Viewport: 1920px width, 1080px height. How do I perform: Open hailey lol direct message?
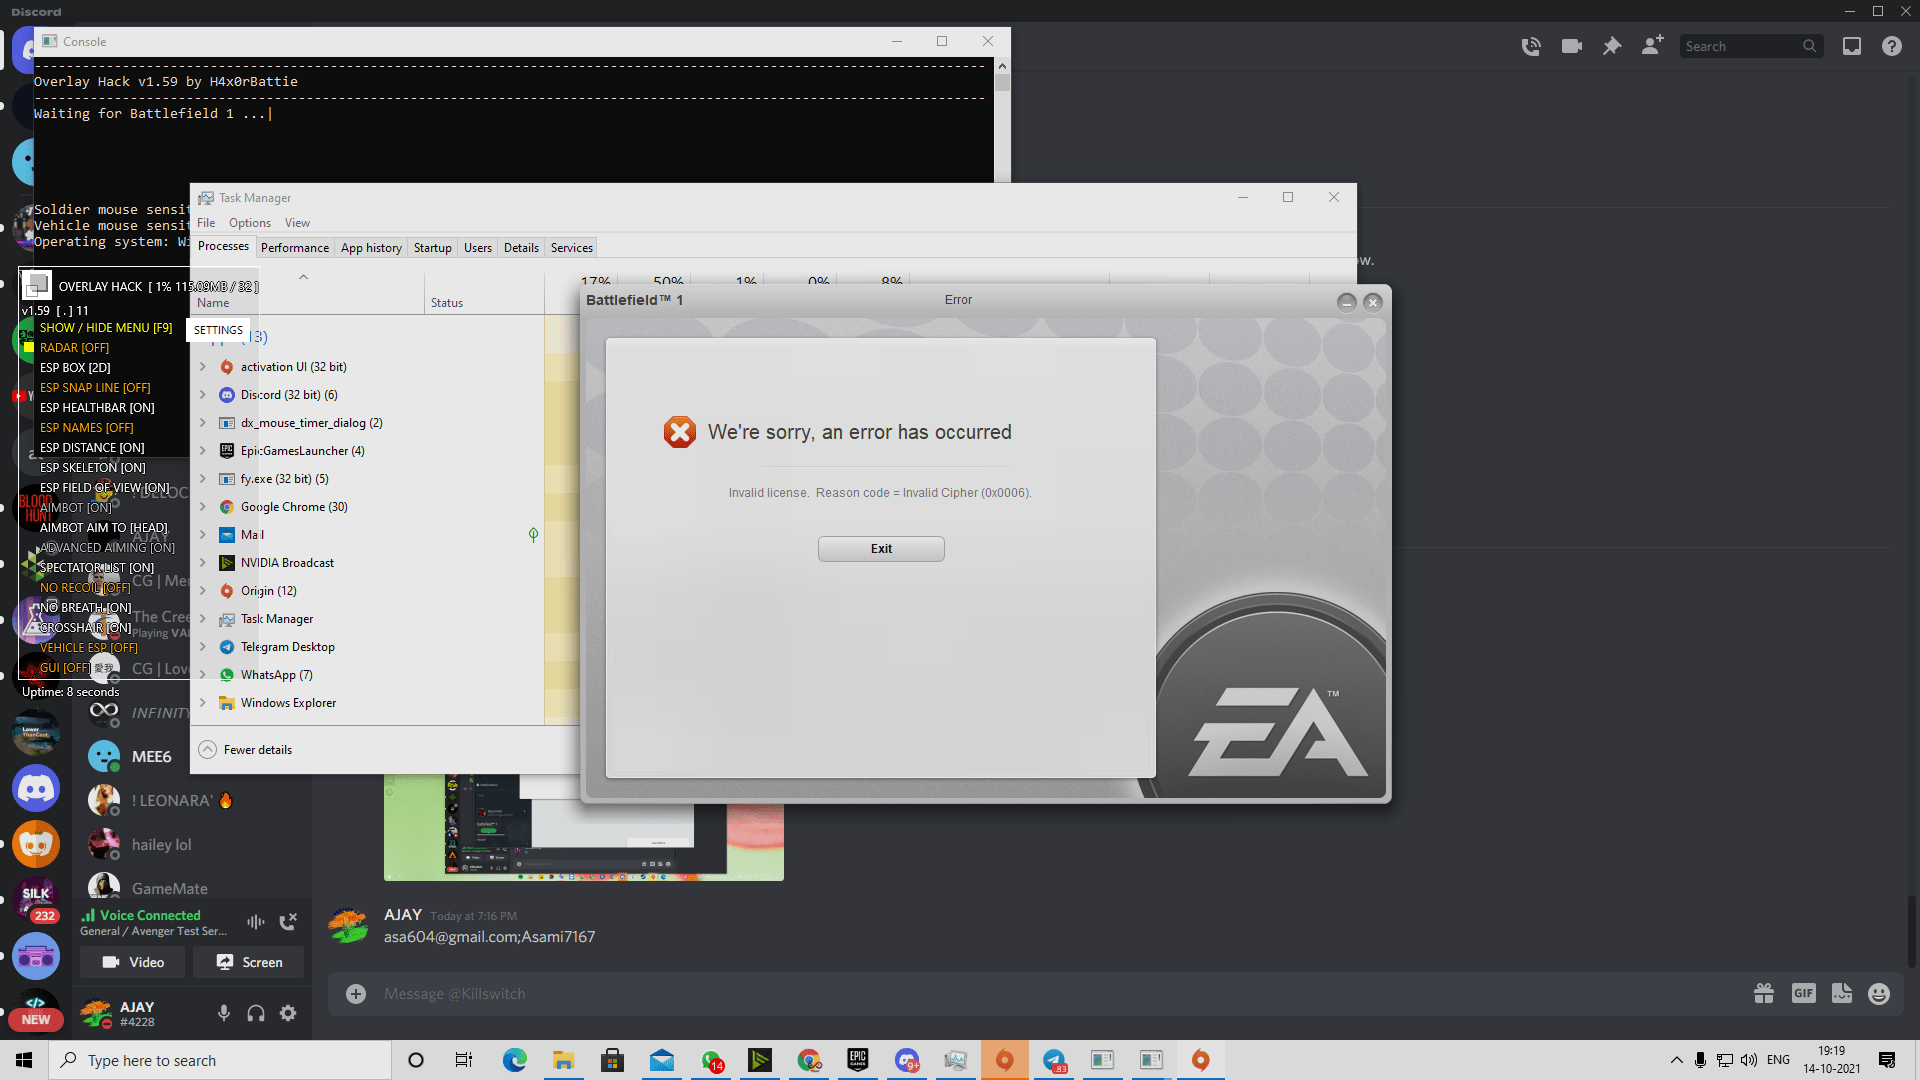point(192,845)
